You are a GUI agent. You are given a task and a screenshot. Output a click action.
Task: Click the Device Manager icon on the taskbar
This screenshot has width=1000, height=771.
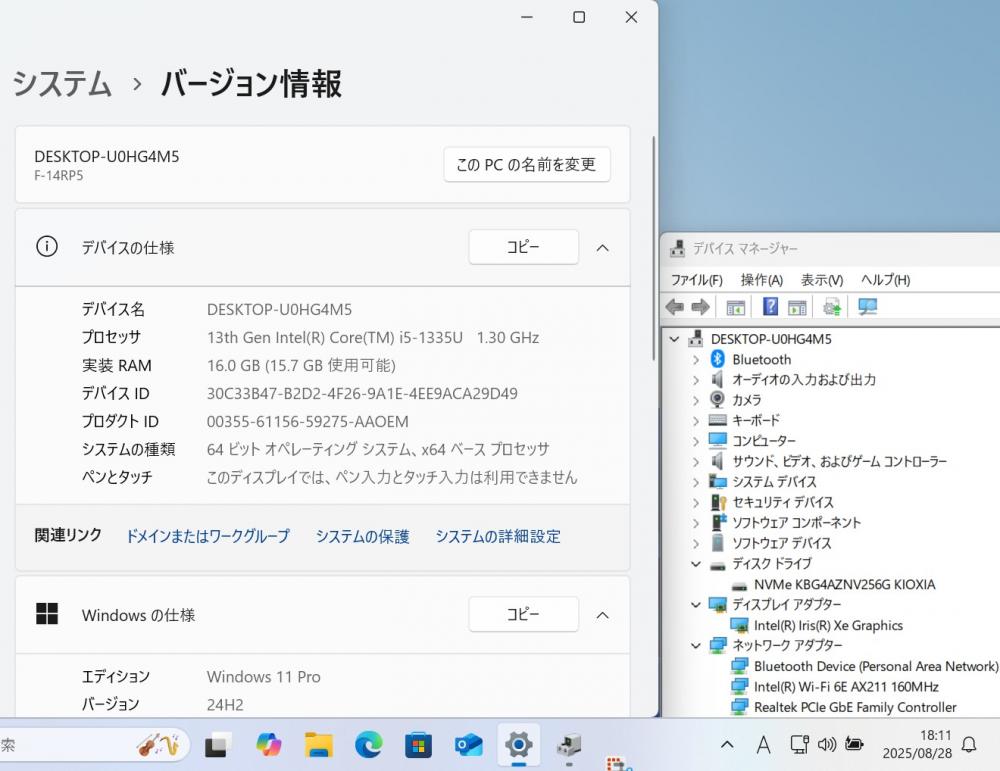click(x=569, y=744)
